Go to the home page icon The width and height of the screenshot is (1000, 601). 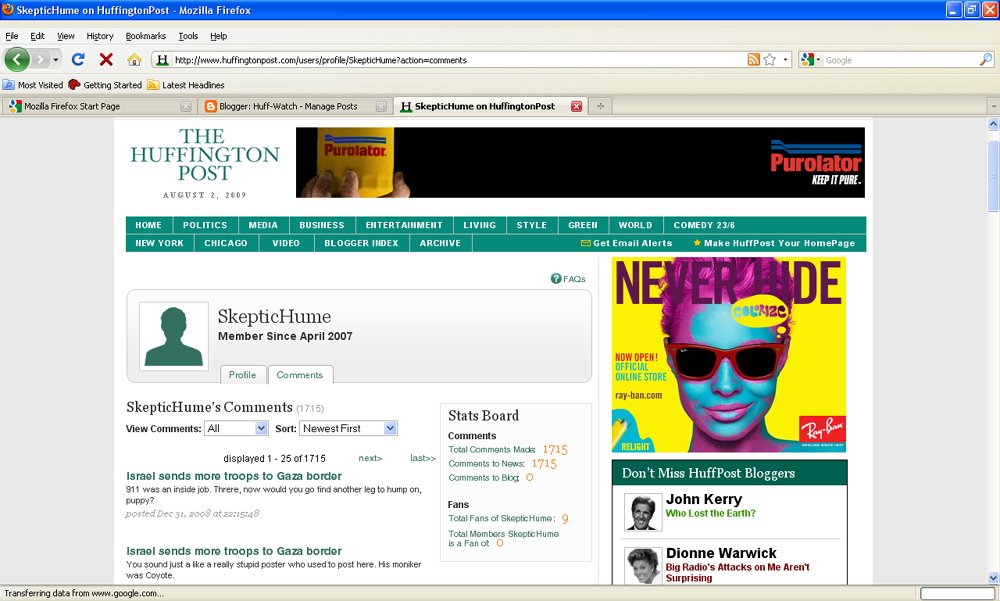134,60
